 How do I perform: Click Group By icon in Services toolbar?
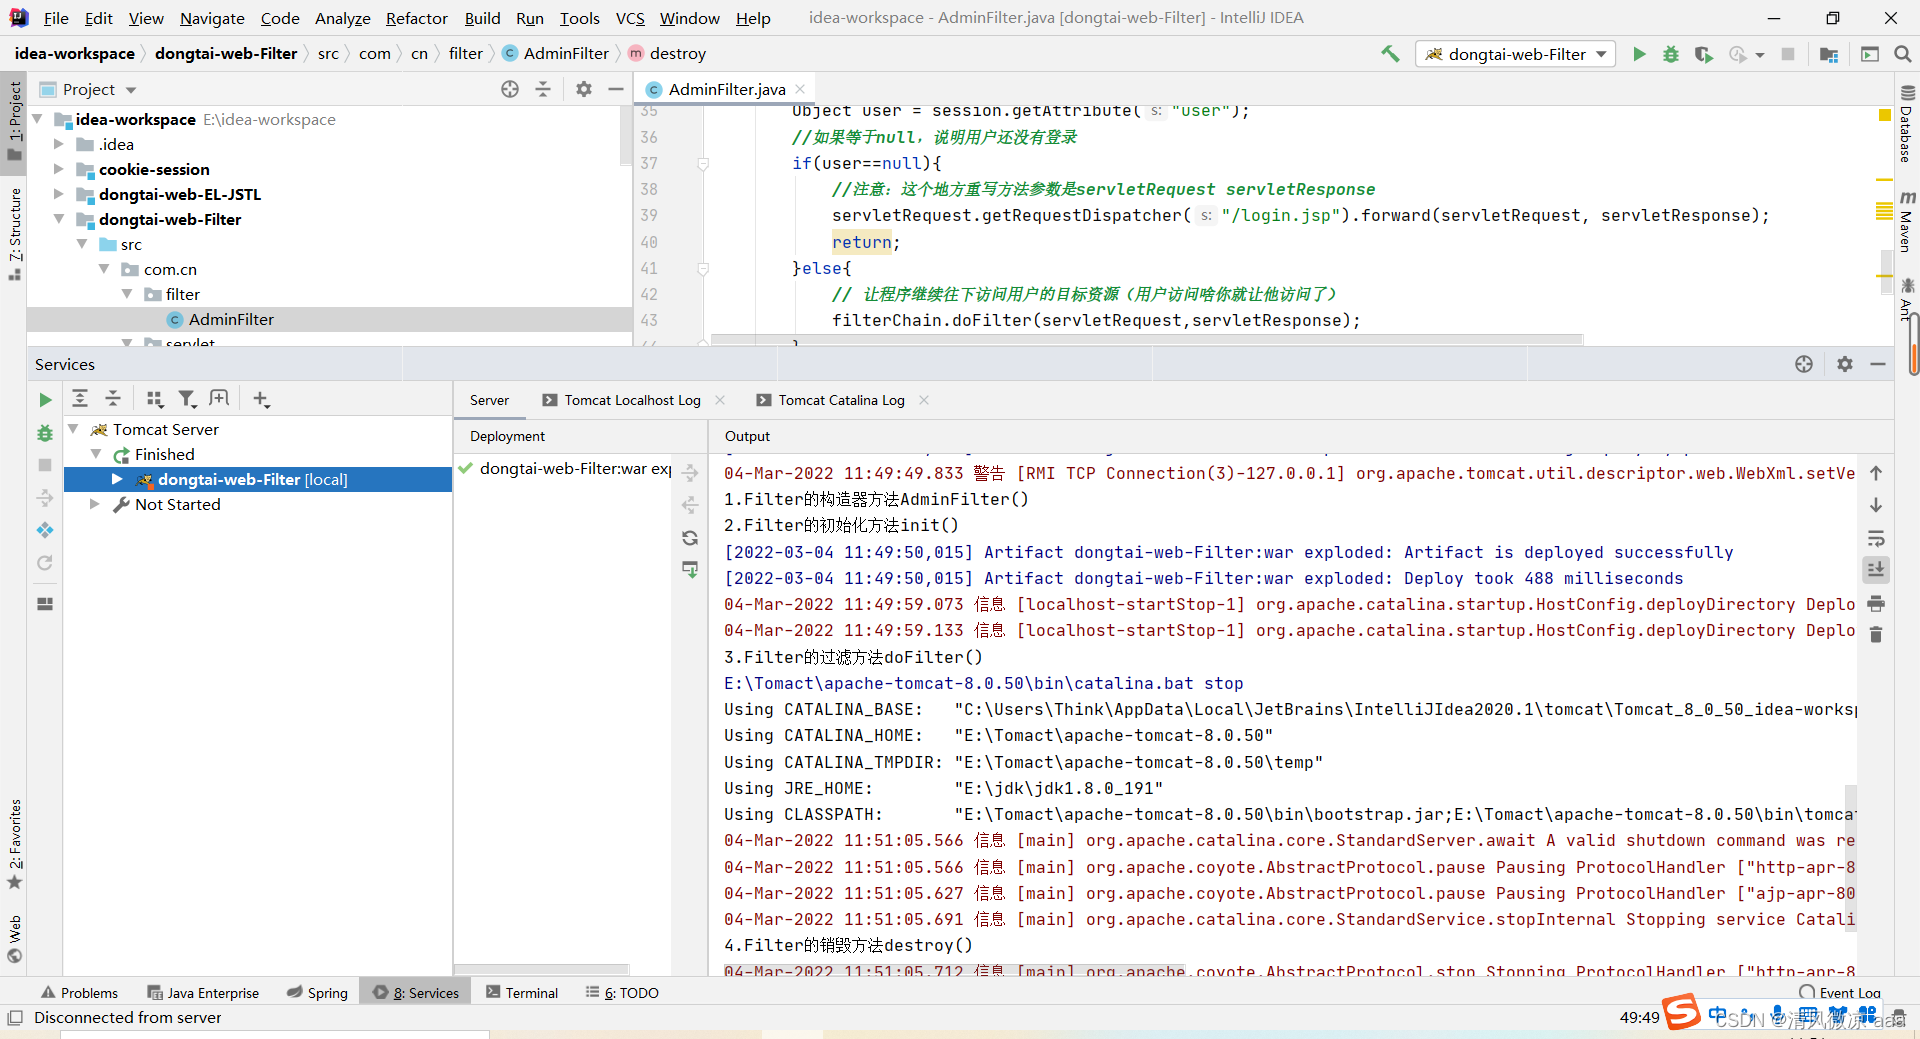154,399
